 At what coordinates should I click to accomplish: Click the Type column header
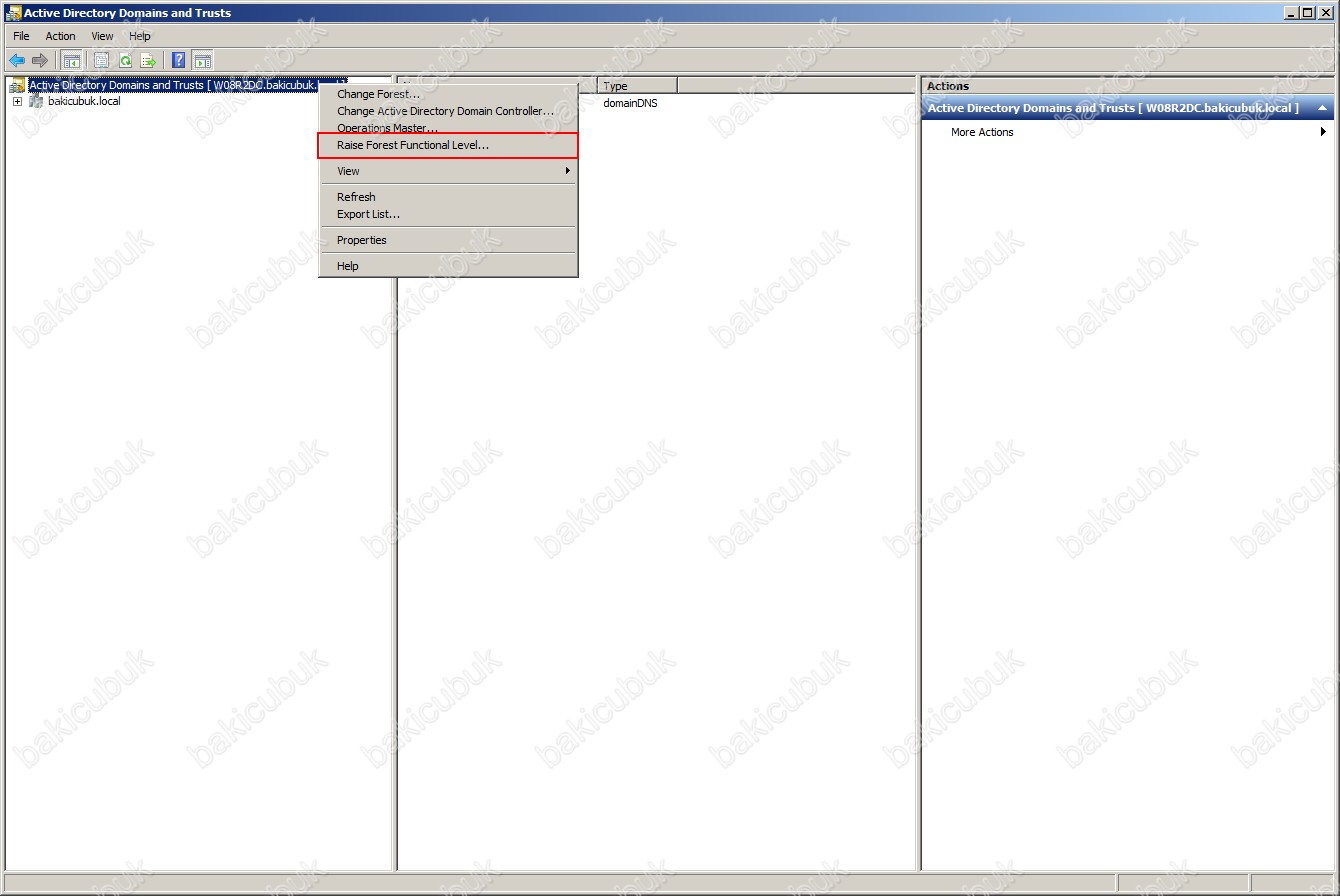click(x=638, y=86)
